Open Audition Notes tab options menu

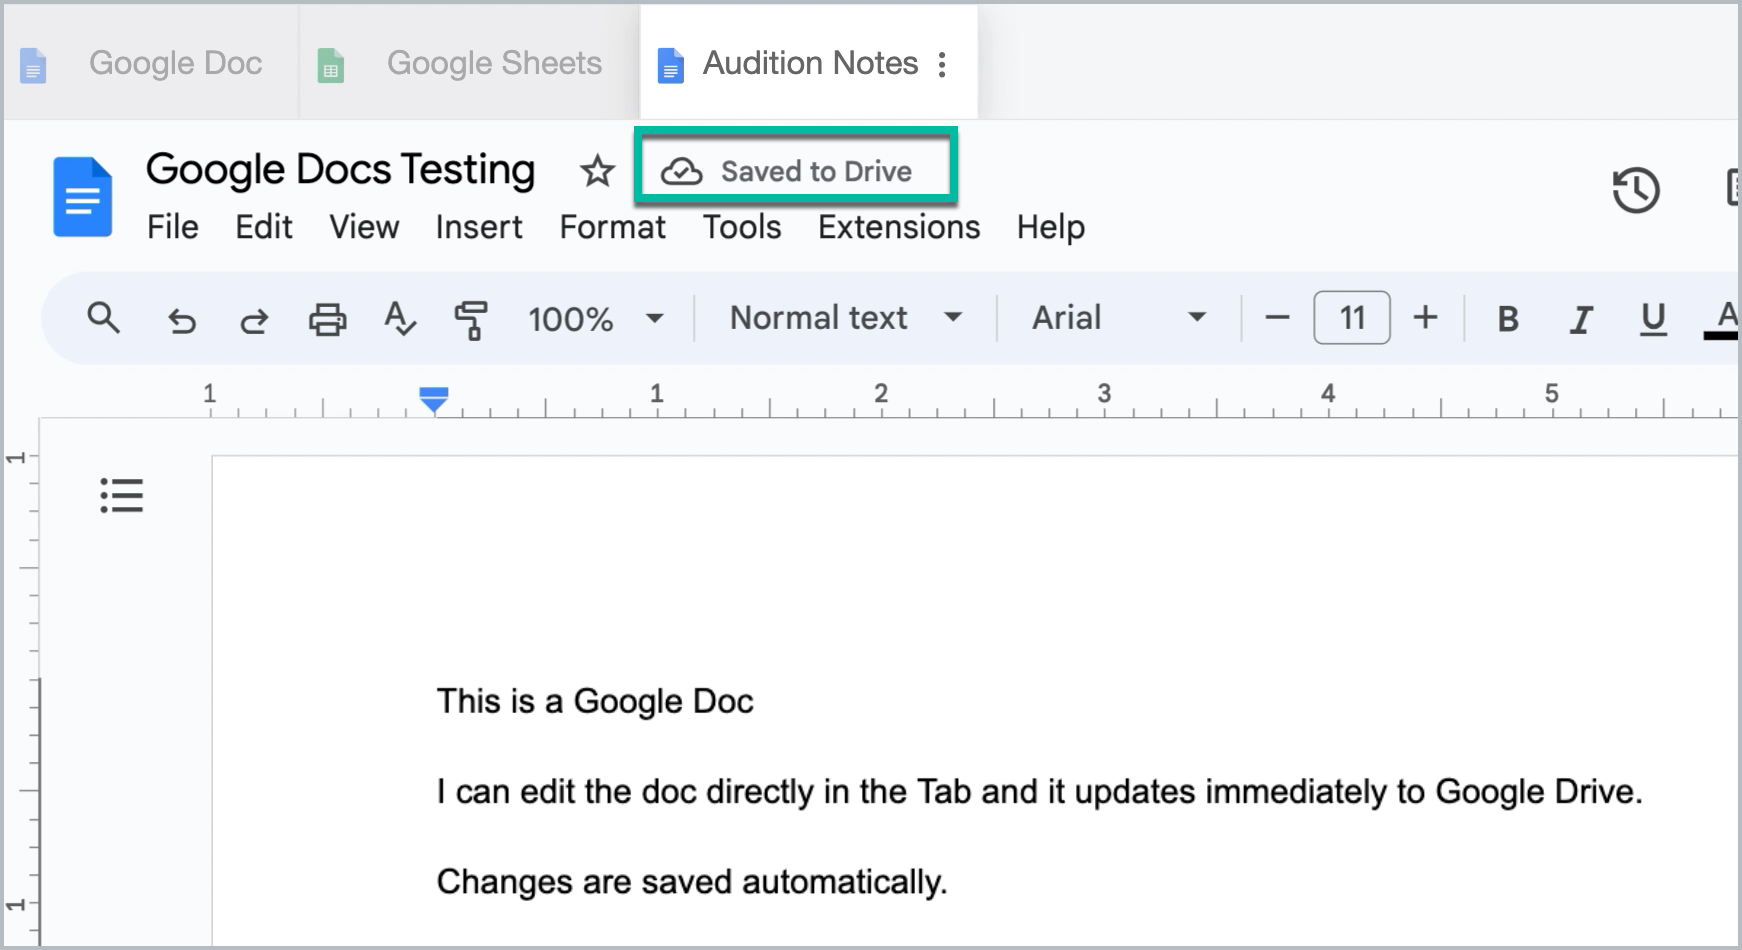coord(942,65)
